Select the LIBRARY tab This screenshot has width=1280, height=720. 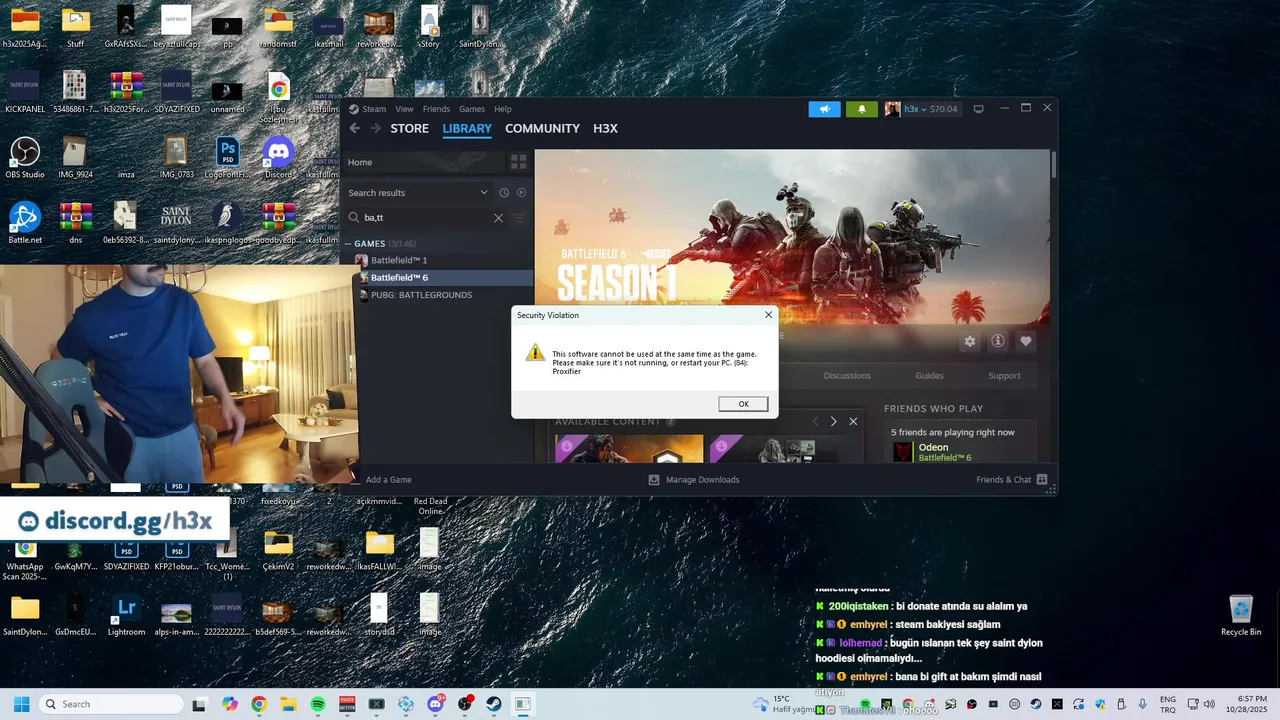pos(467,129)
